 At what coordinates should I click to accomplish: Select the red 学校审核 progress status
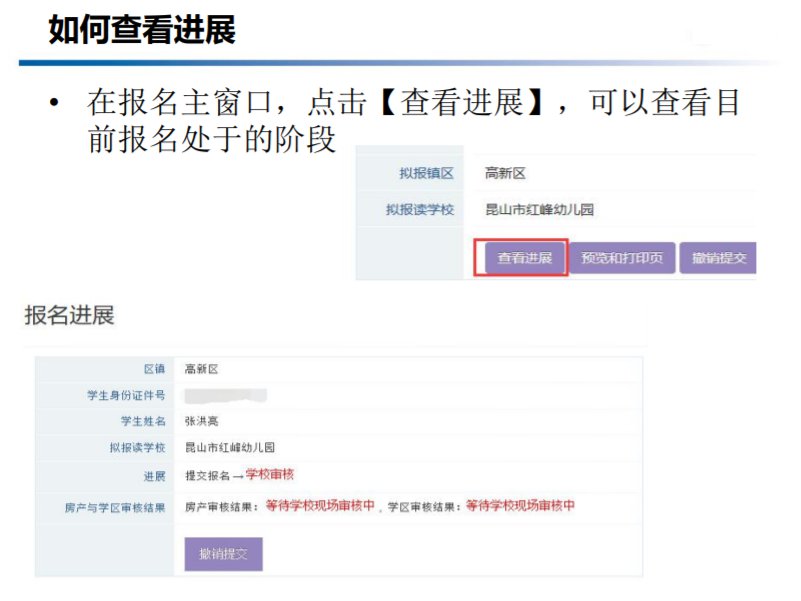click(x=270, y=474)
